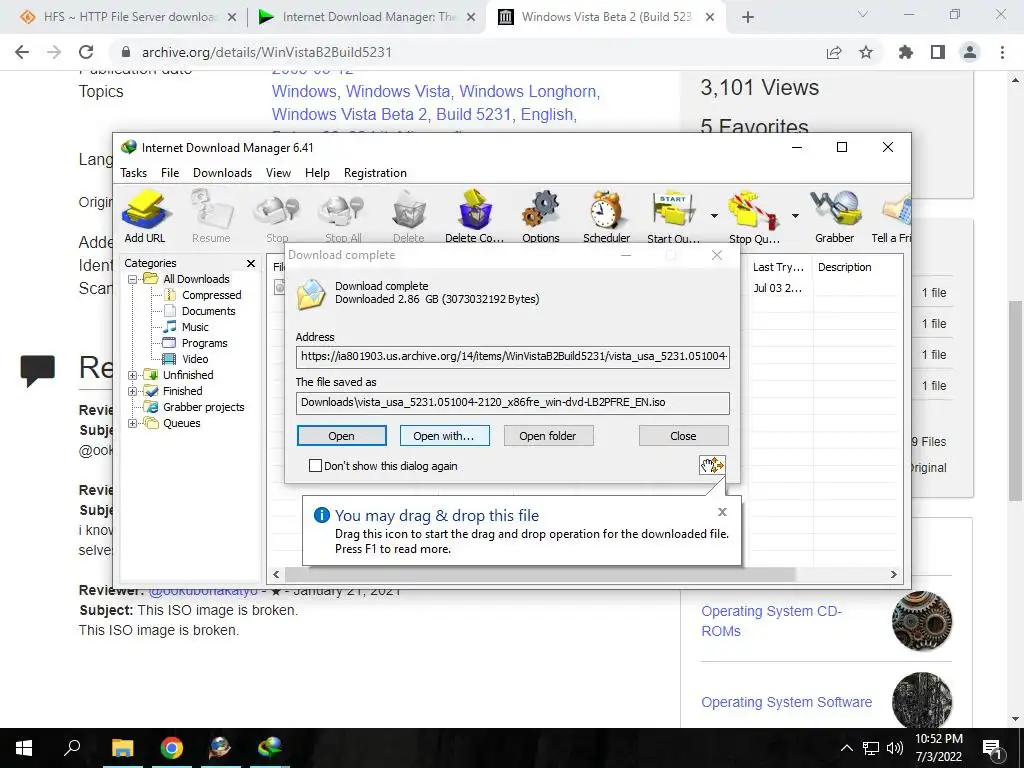Click the Chrome taskbar icon

coord(171,748)
